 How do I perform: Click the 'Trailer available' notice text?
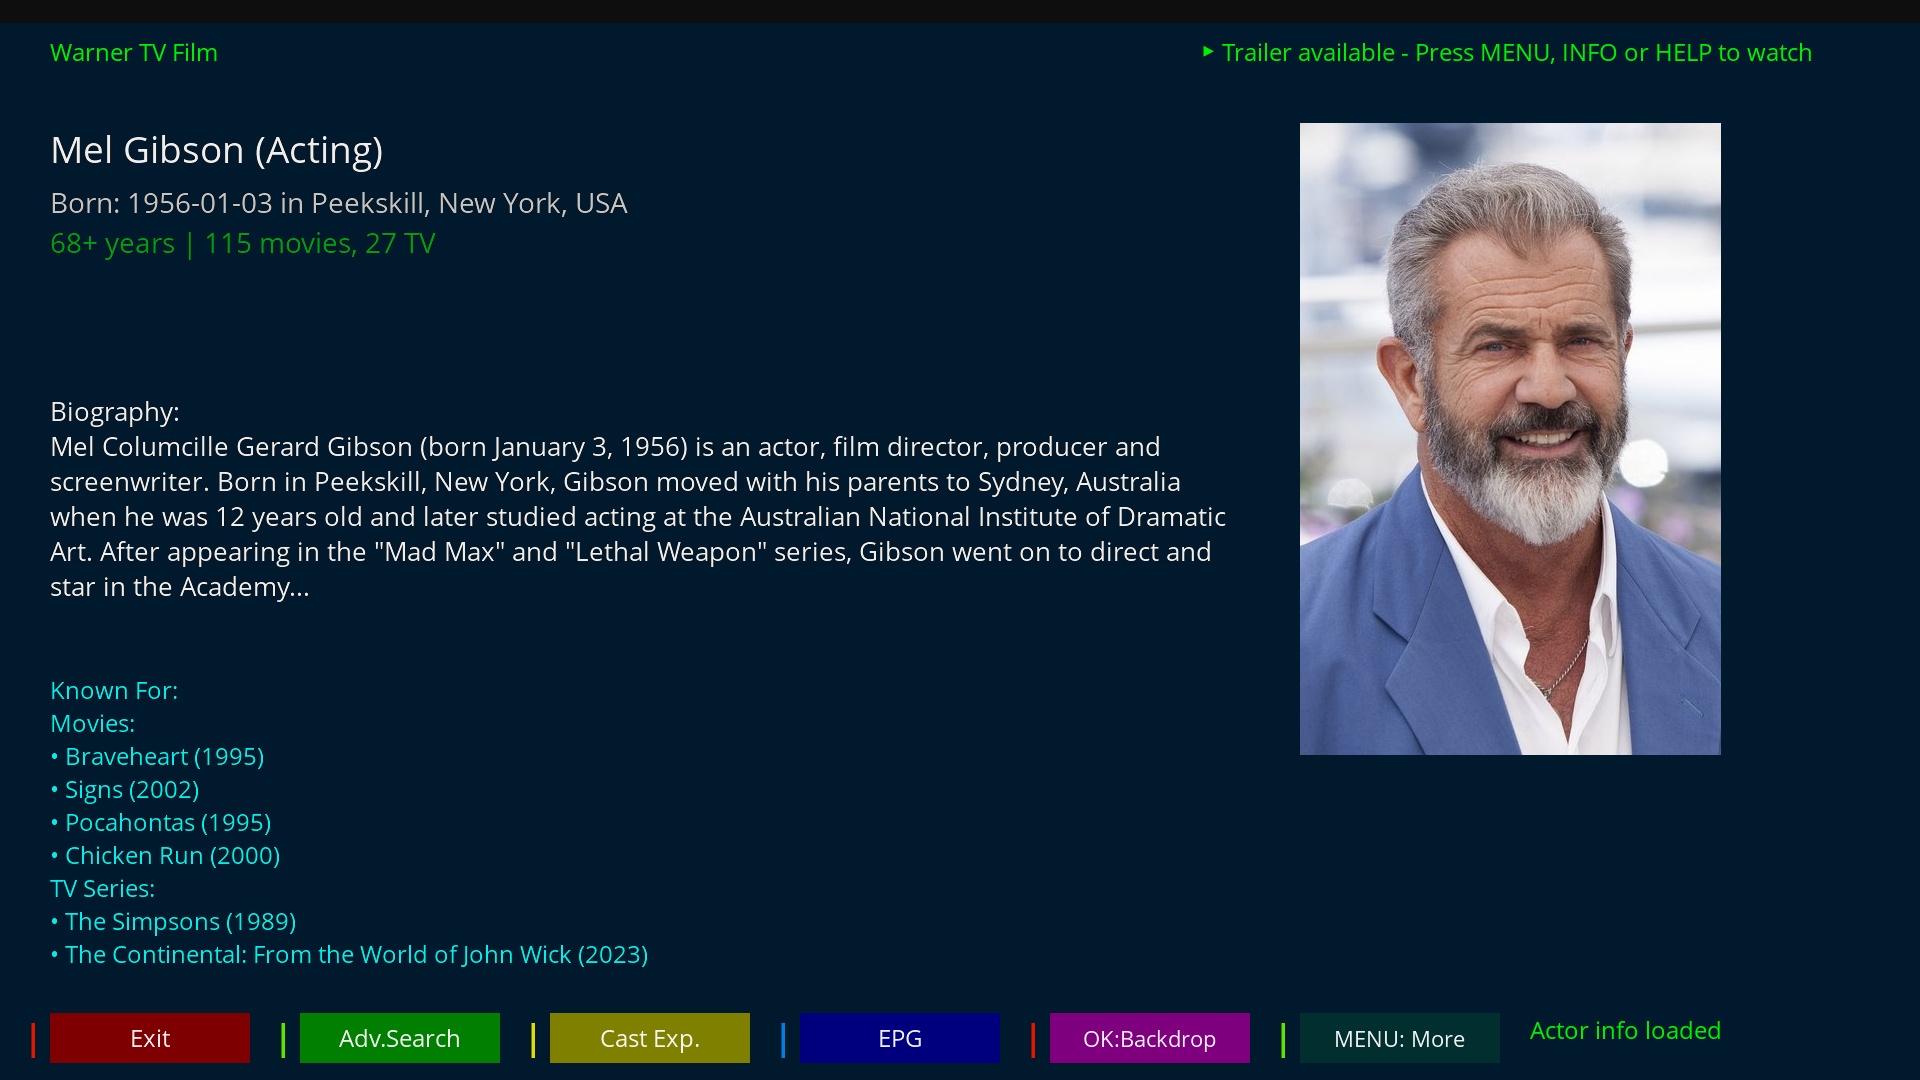pyautogui.click(x=1516, y=53)
